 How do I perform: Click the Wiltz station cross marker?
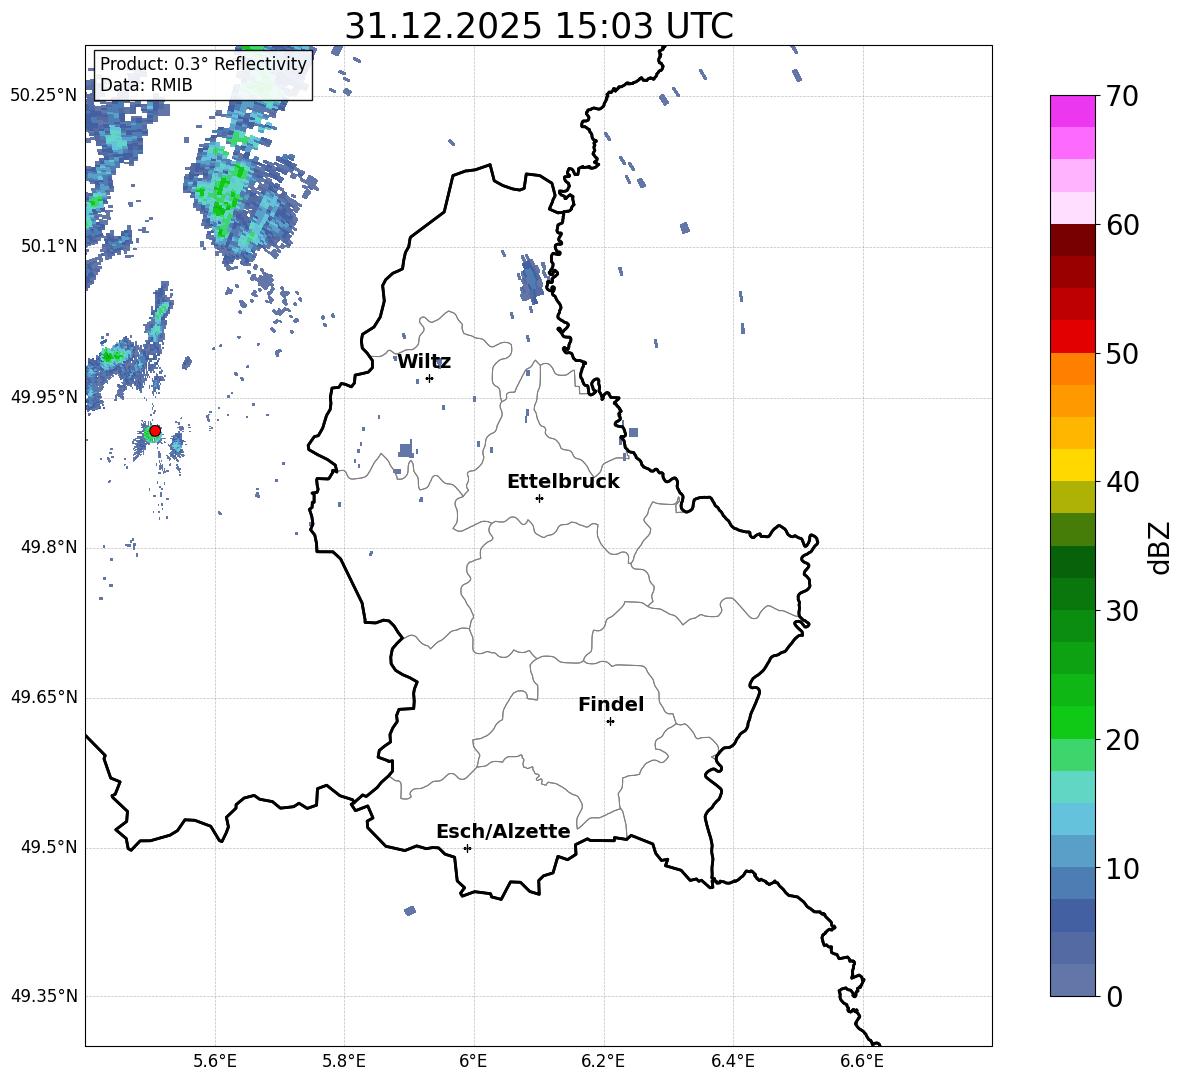pos(430,379)
